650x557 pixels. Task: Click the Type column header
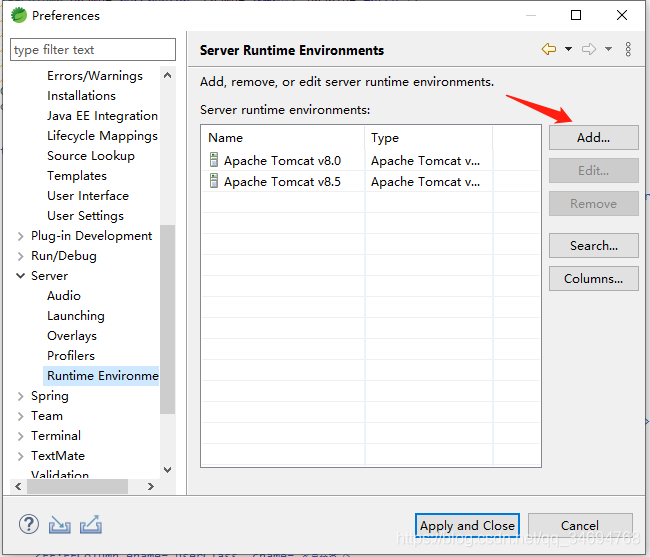[429, 138]
